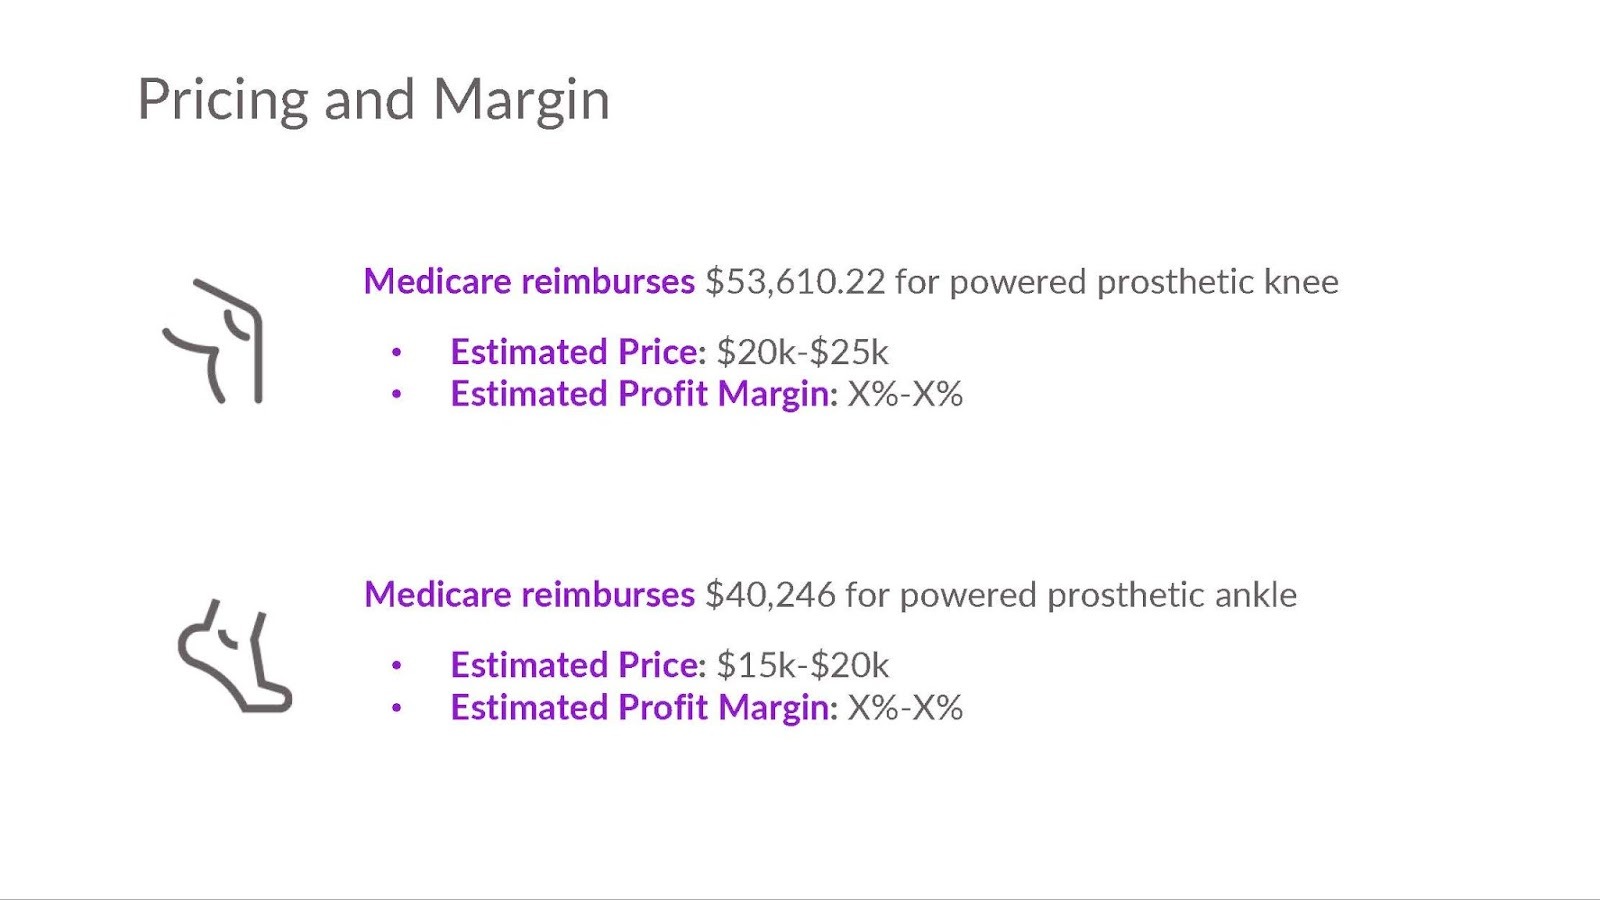Screen dimensions: 1600x900
Task: Click "Medicare reimburses" in the knee line
Action: coord(529,282)
